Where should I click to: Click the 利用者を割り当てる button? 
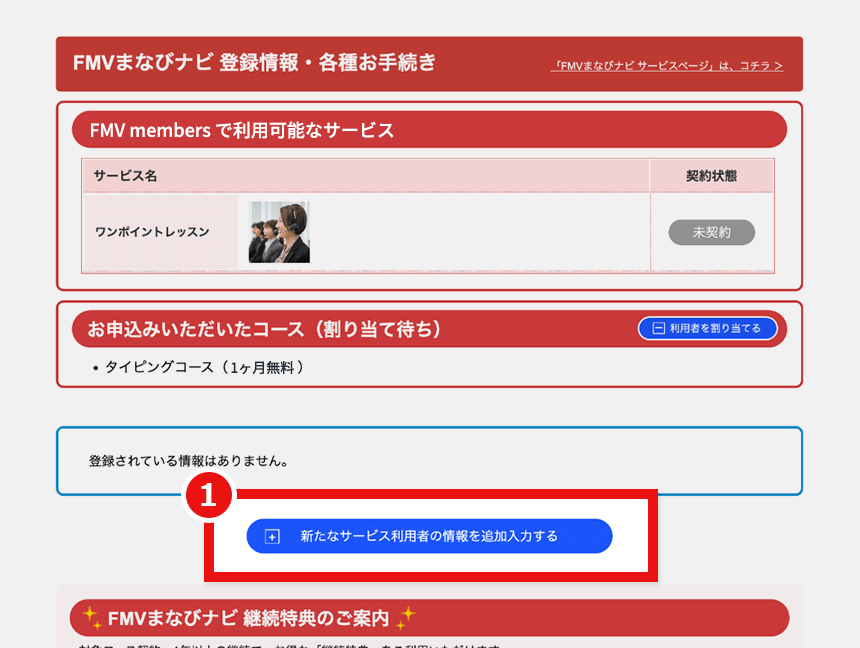707,328
